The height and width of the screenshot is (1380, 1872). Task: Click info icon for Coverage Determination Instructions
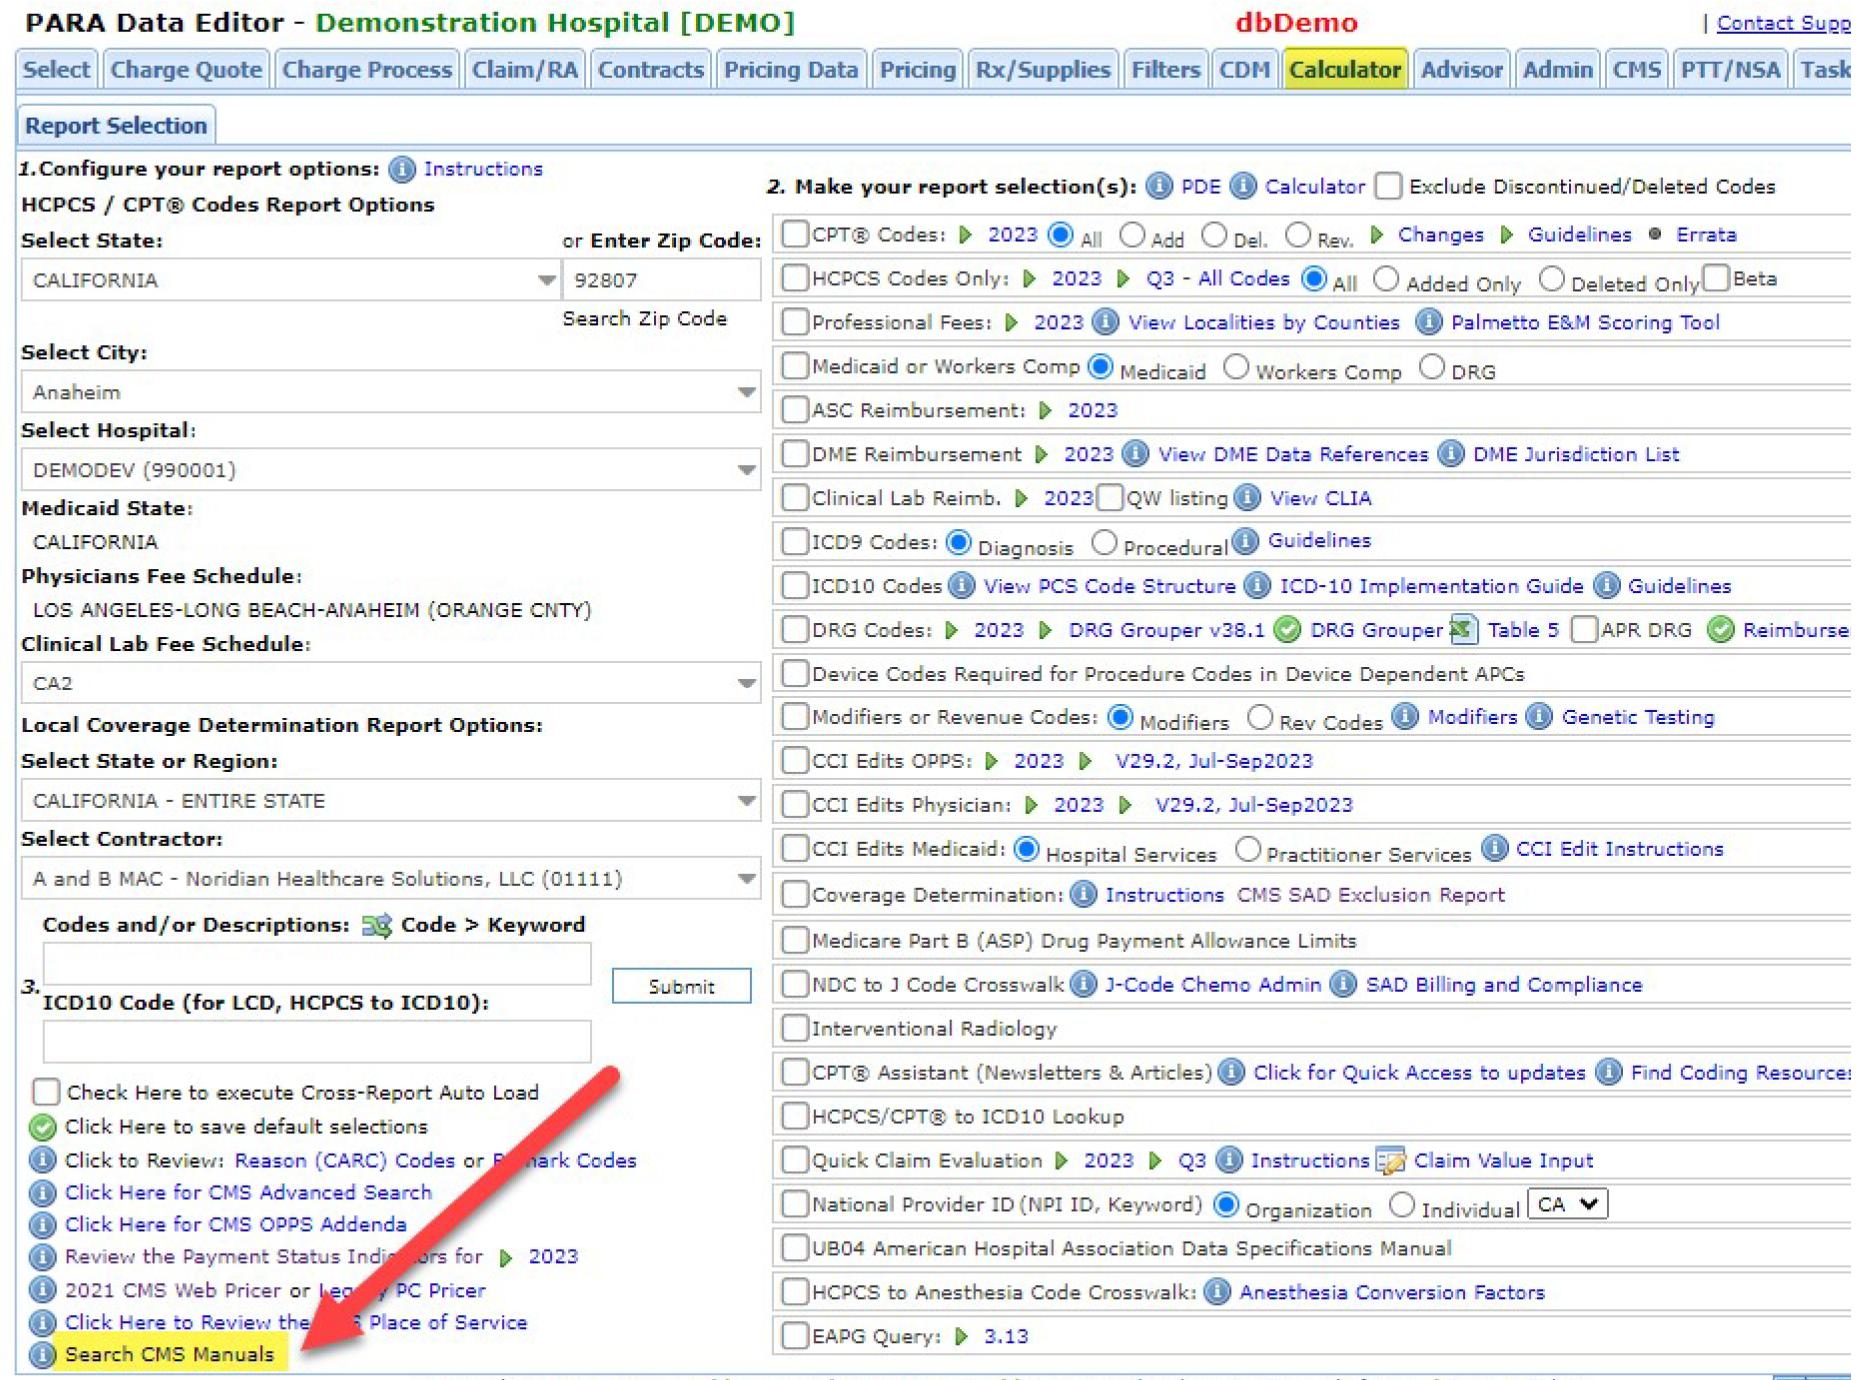pos(1083,895)
